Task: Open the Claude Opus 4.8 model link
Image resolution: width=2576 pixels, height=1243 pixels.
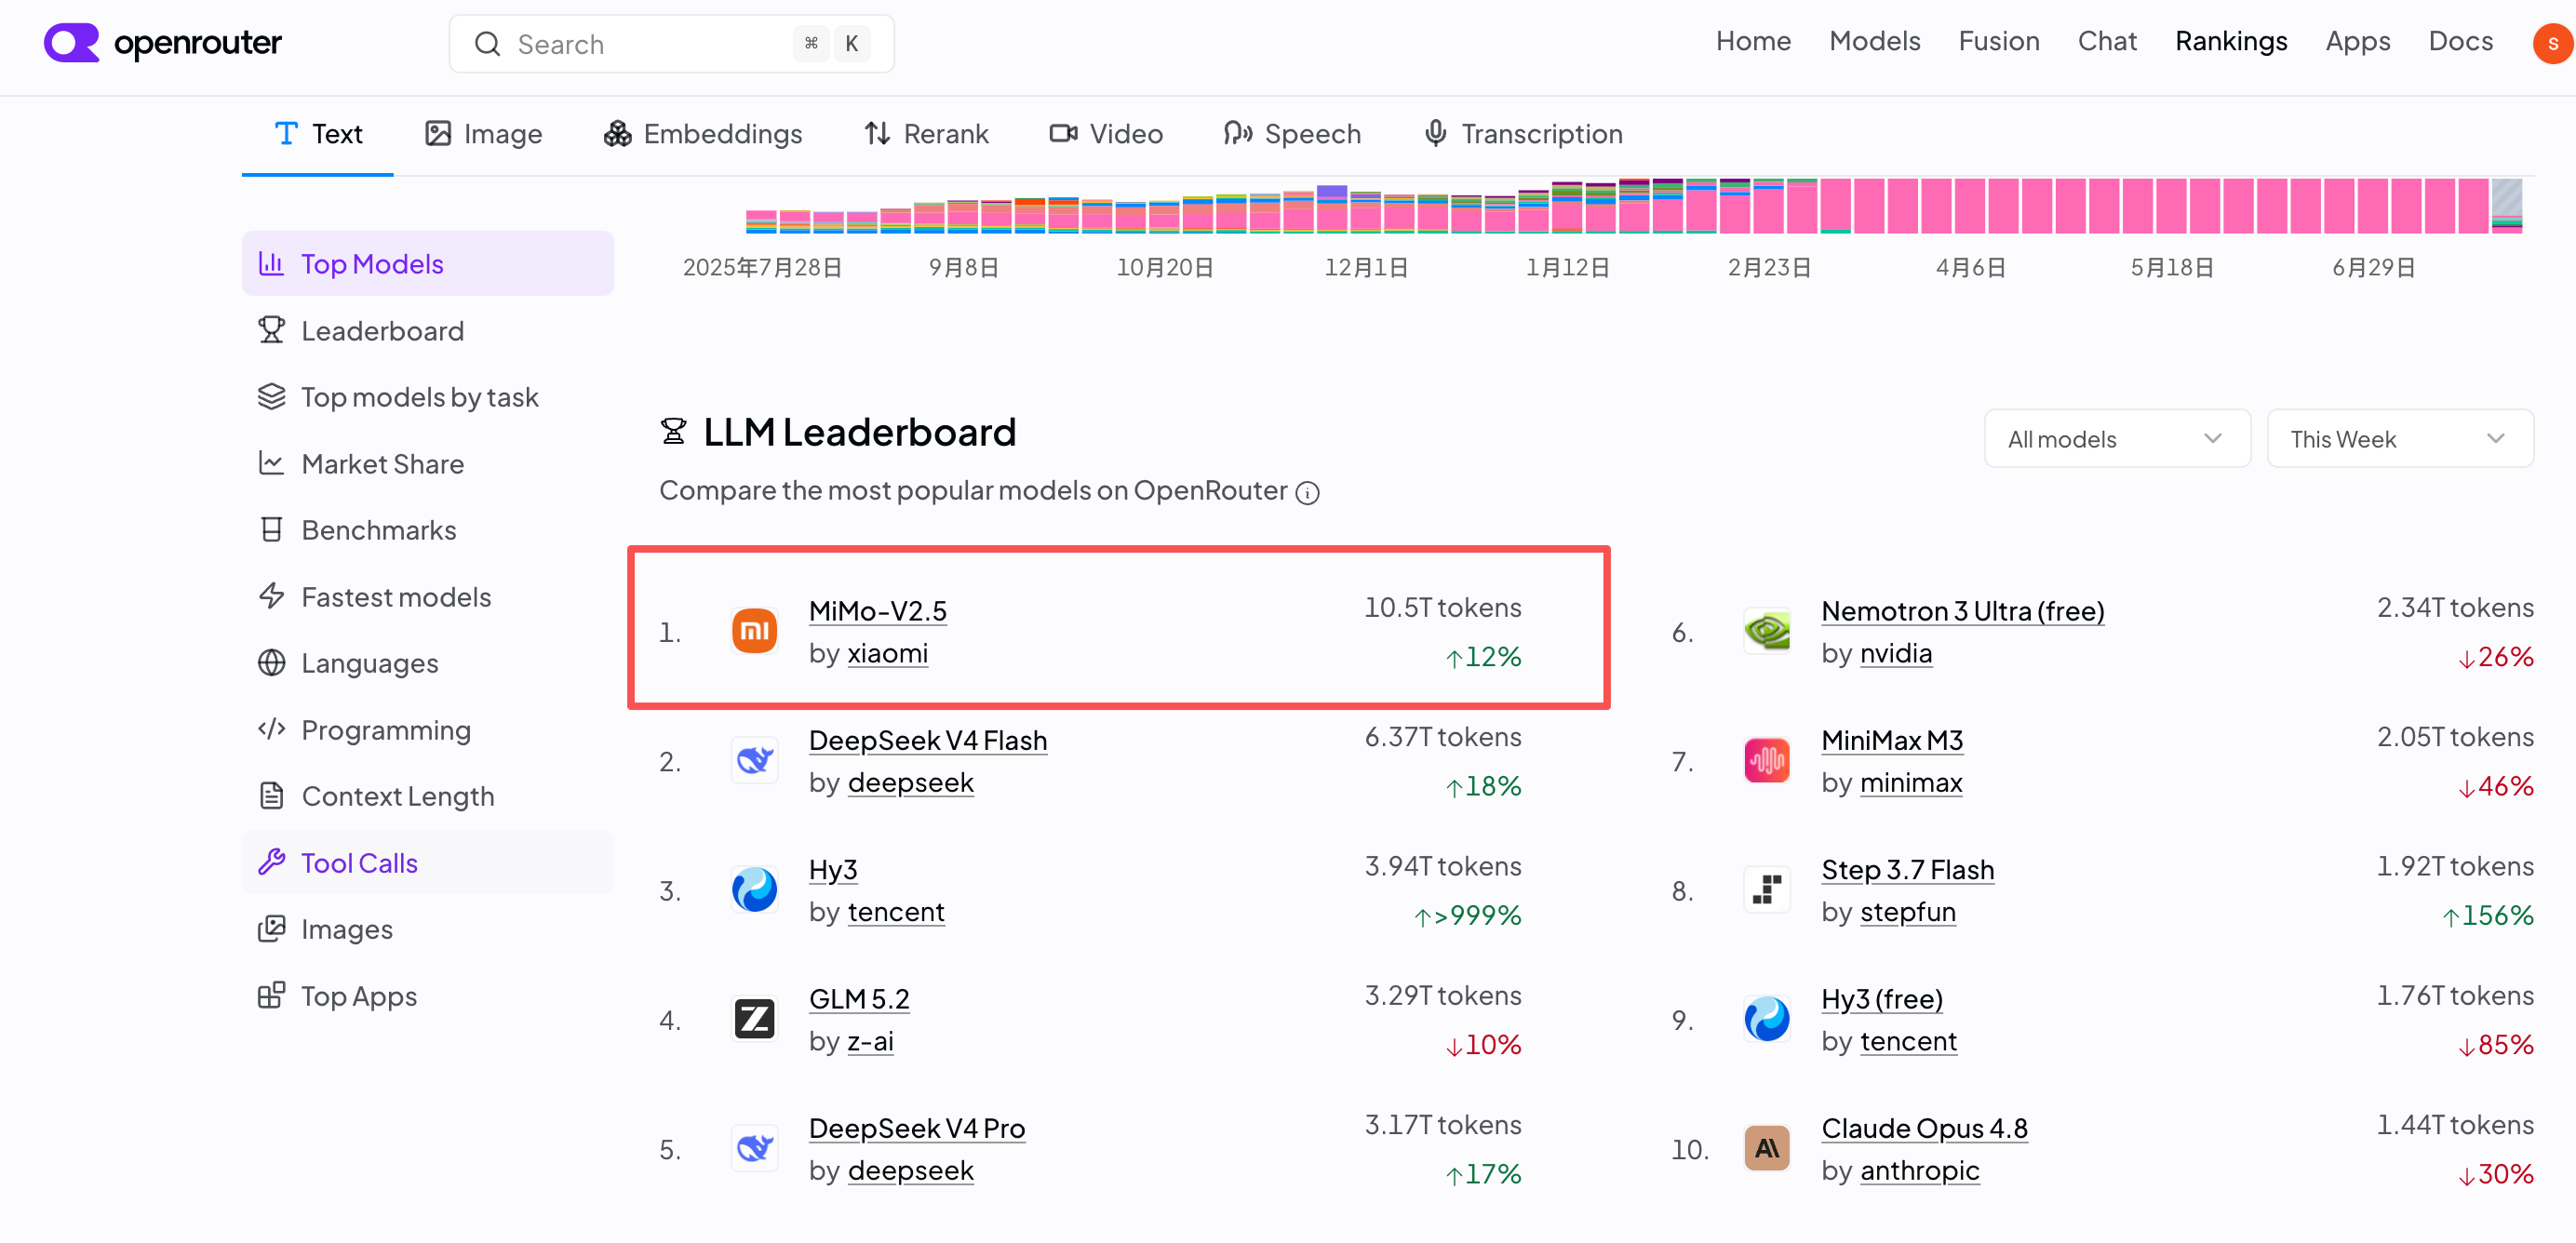Action: click(1924, 1129)
